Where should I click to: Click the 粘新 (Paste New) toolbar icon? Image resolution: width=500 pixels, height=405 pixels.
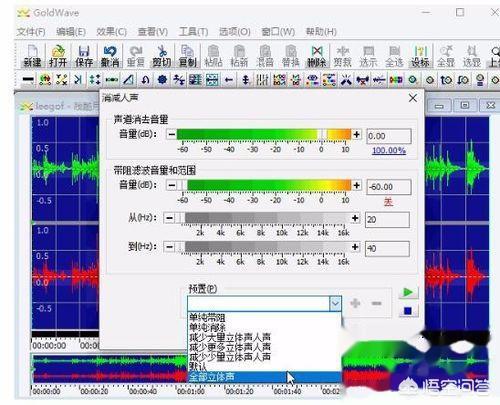point(239,56)
